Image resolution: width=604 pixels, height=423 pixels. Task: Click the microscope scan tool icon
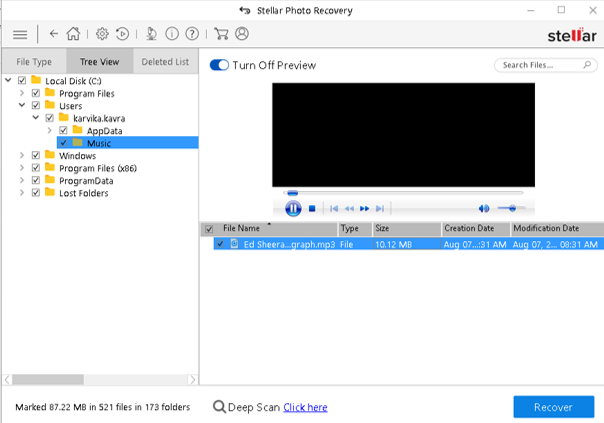click(151, 34)
